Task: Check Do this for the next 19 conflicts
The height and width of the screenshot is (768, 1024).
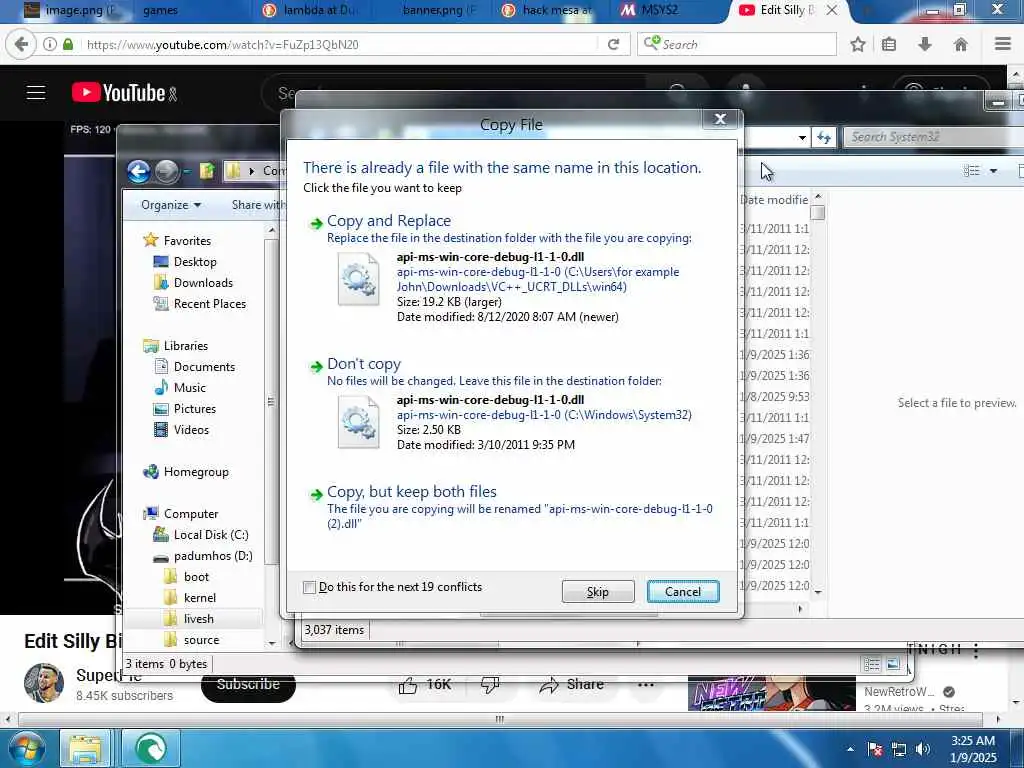Action: coord(310,586)
